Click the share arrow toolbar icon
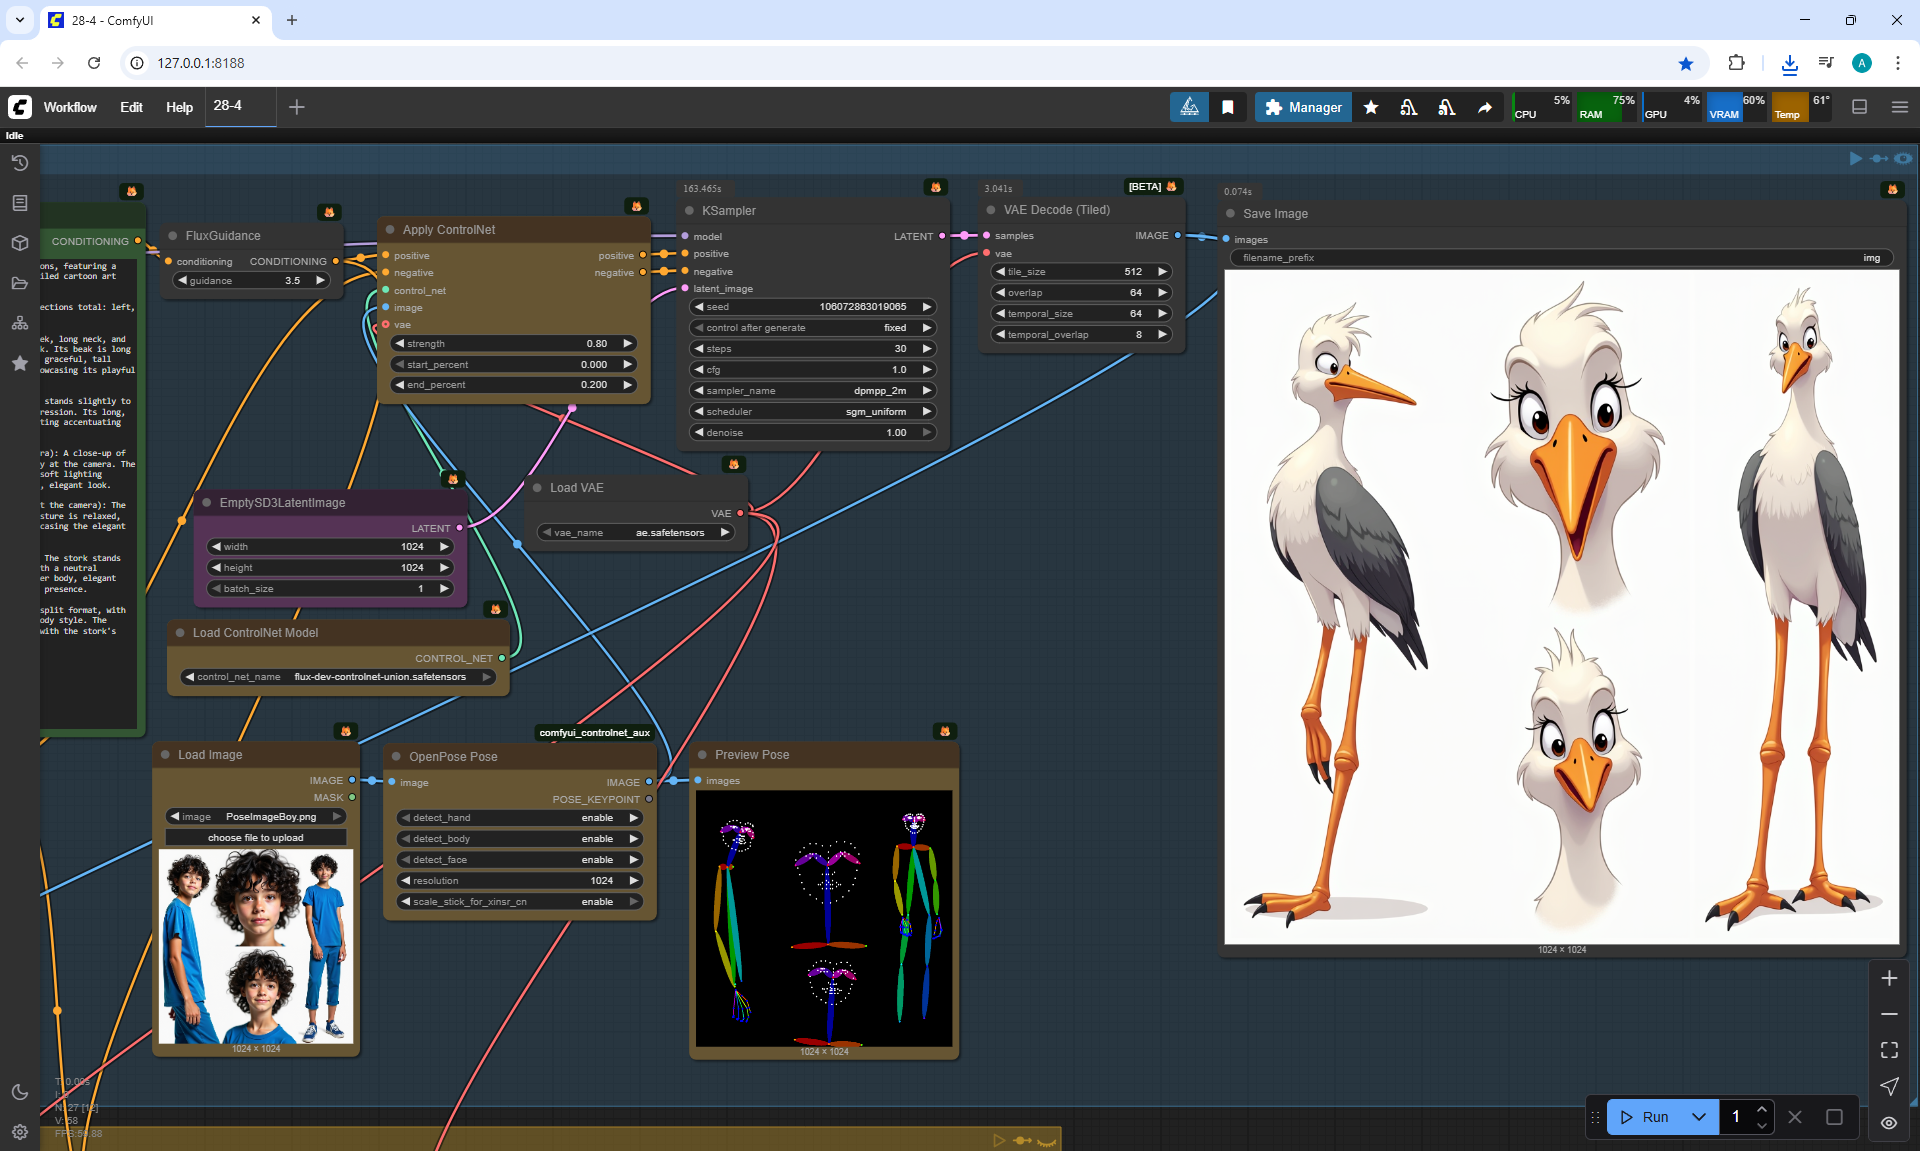This screenshot has height=1151, width=1920. [1485, 107]
